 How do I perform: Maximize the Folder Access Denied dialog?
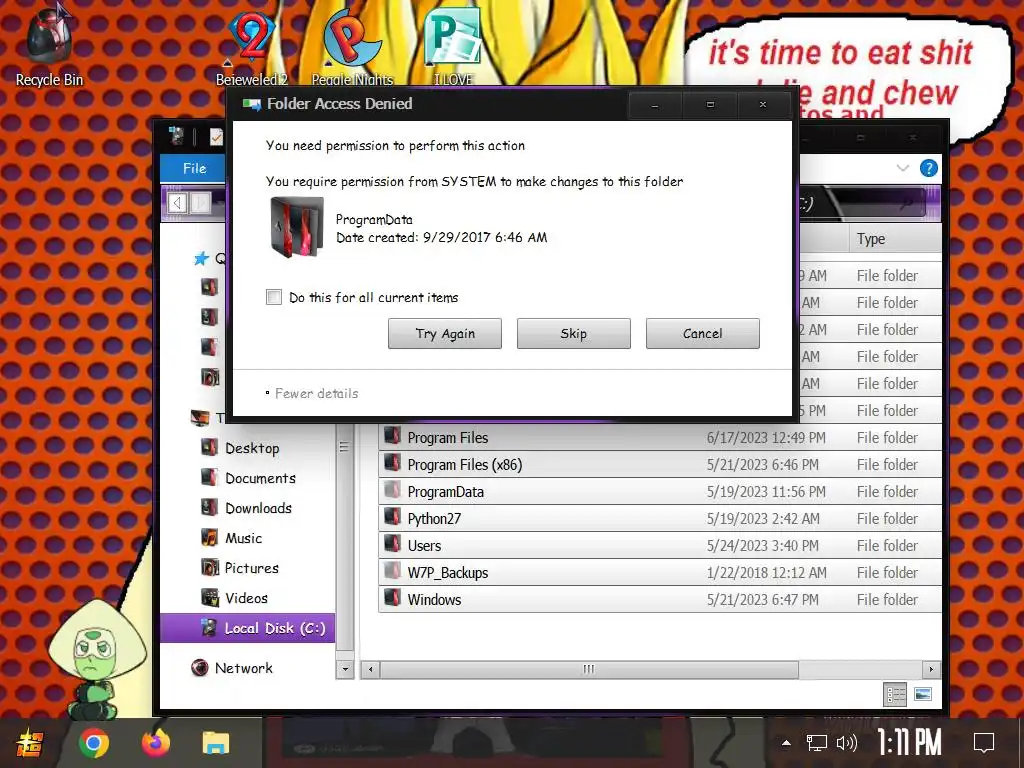(710, 104)
